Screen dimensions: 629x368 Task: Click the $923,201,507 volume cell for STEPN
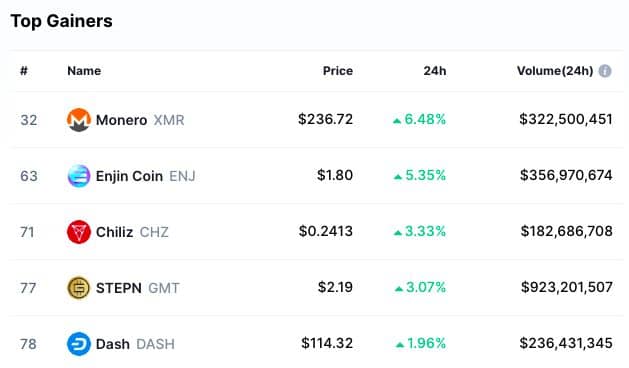point(566,287)
